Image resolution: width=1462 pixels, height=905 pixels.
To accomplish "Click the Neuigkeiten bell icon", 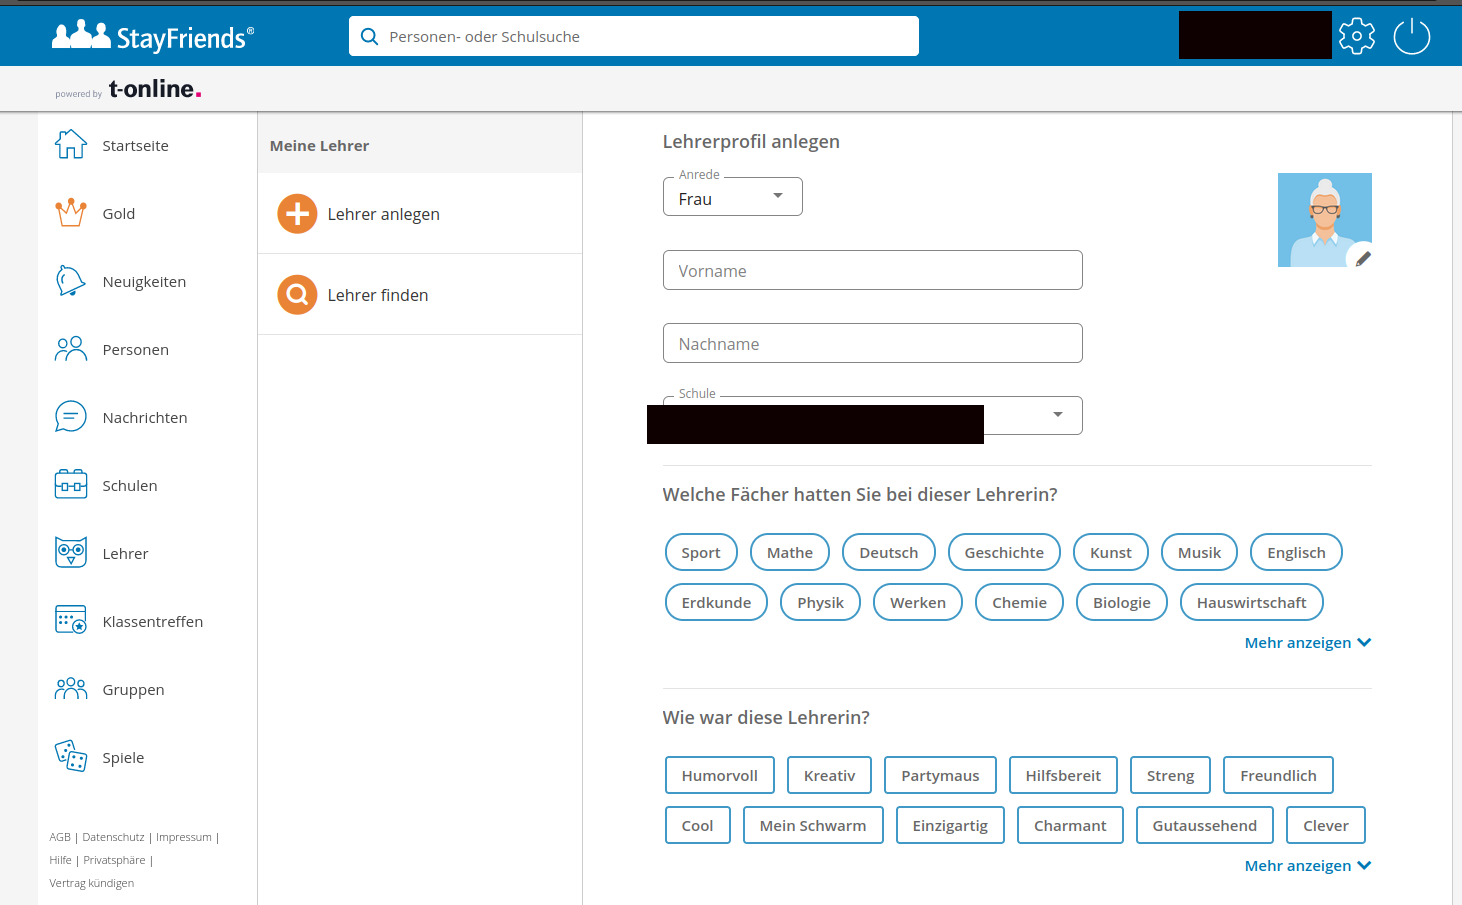I will pyautogui.click(x=71, y=281).
